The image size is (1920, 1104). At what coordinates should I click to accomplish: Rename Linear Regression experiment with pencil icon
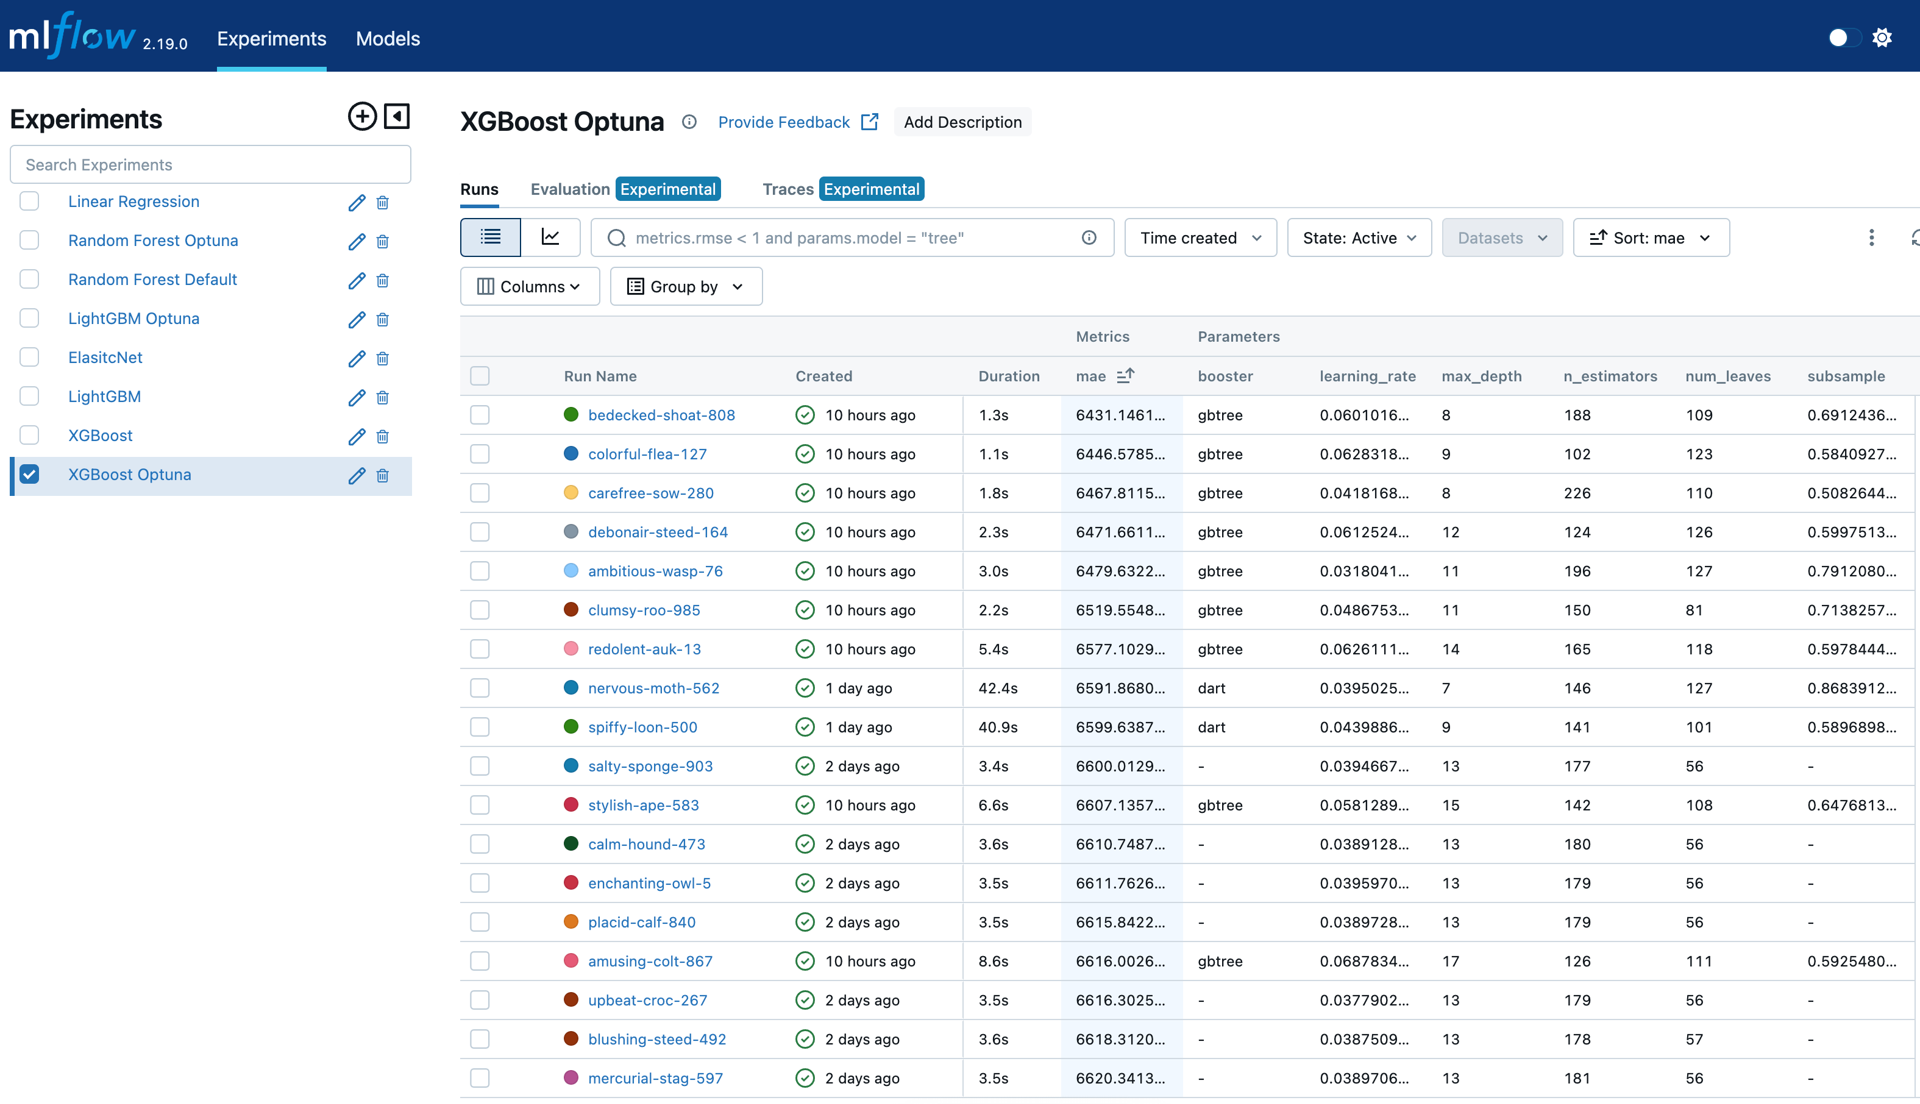click(x=356, y=202)
